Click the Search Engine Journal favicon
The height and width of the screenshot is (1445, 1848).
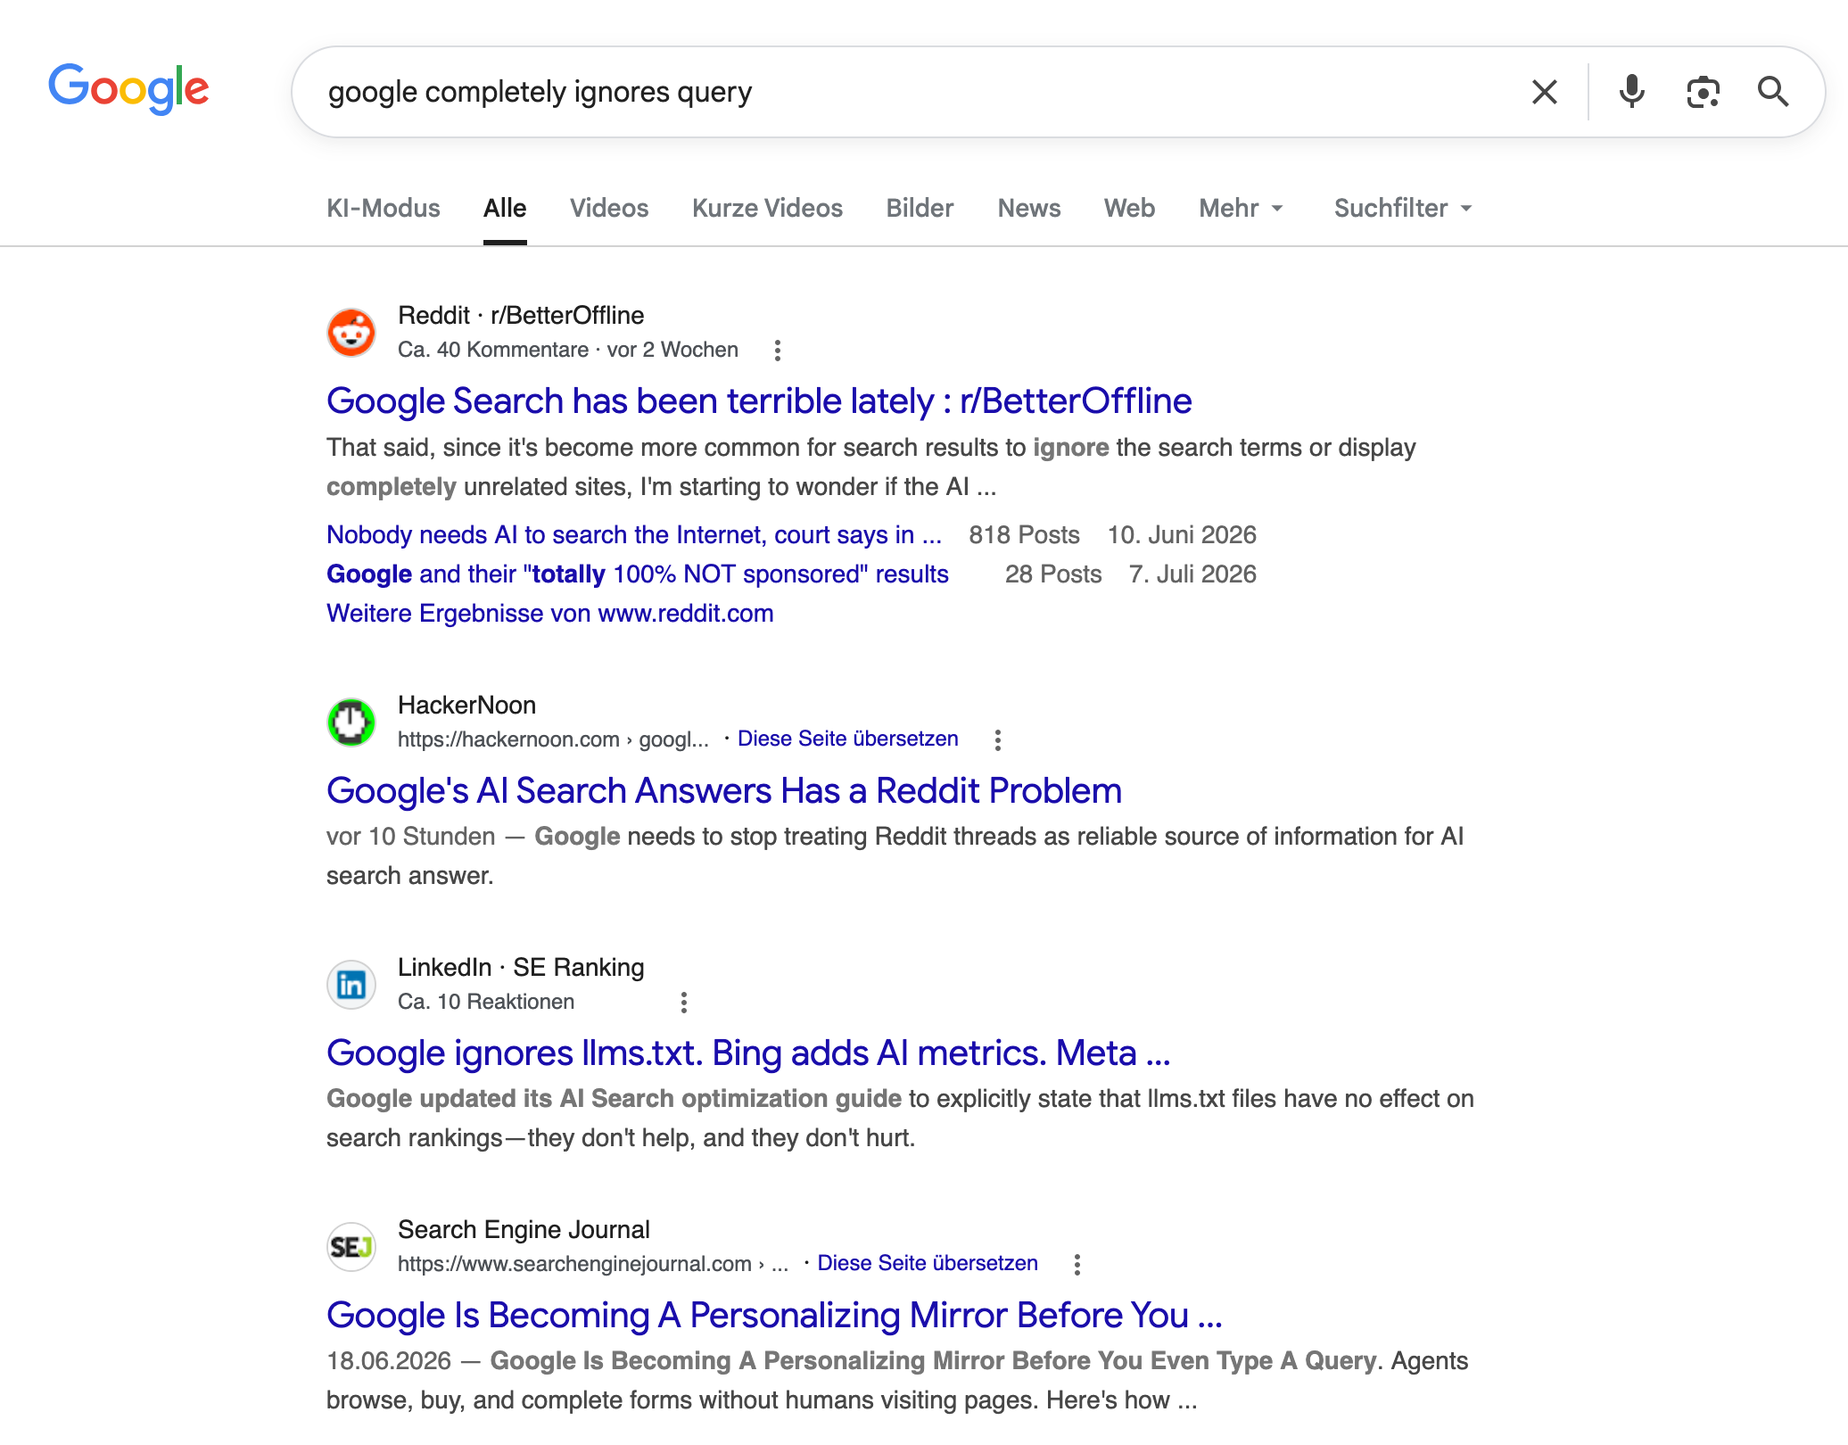[x=351, y=1246]
